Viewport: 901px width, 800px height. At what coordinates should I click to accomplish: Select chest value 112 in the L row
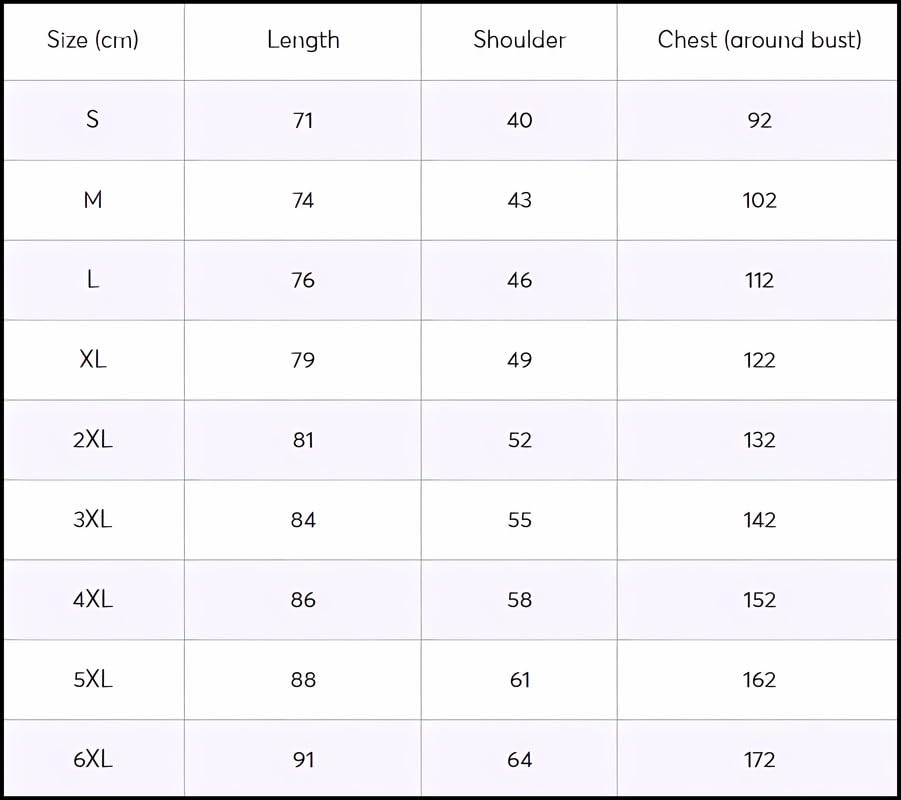coord(759,280)
